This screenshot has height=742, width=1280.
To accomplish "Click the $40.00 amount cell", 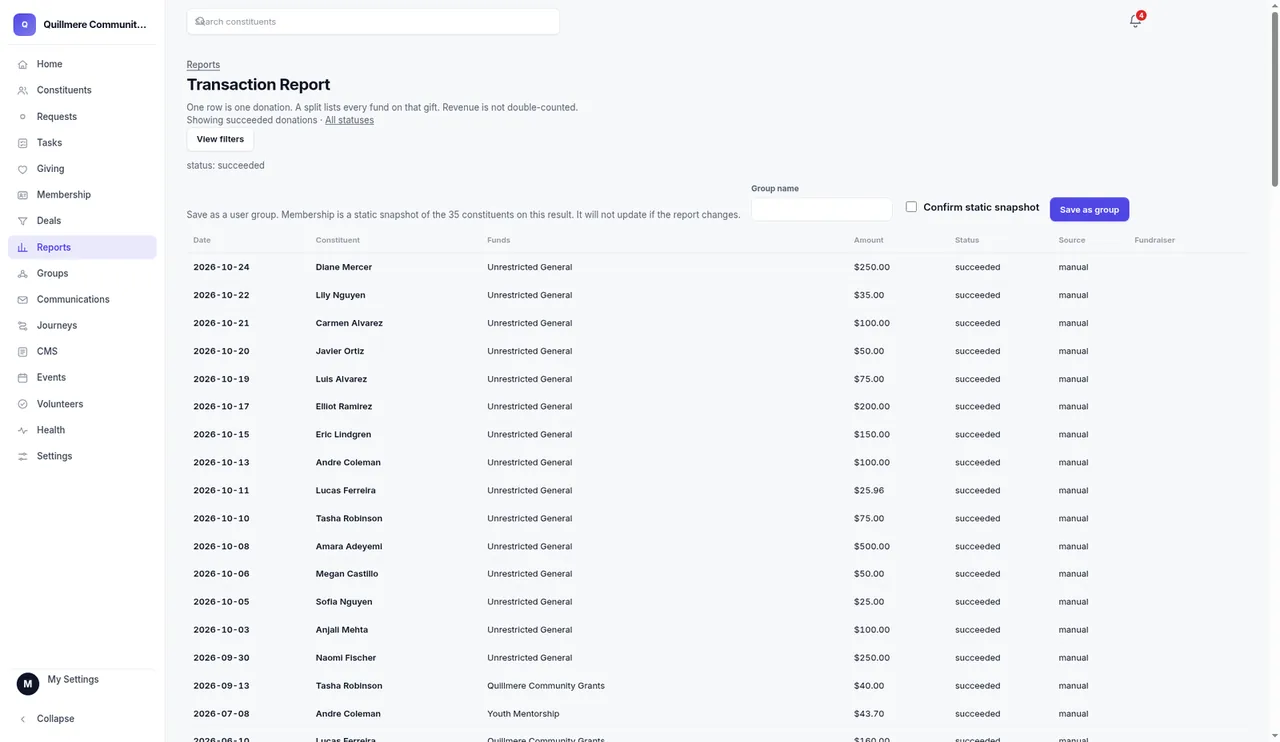I will click(x=869, y=686).
